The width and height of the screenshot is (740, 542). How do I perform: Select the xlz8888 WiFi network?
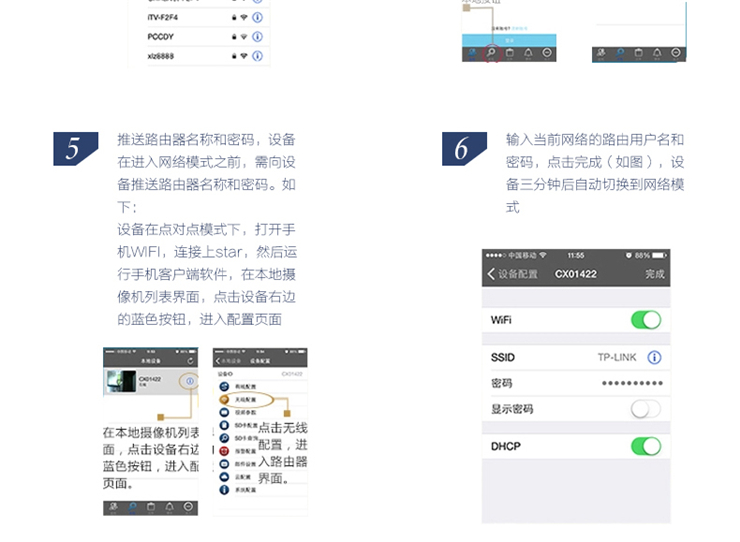(208, 56)
